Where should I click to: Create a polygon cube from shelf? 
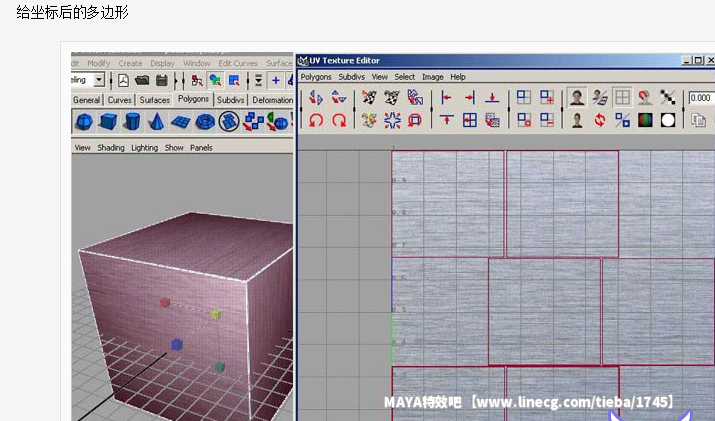[x=108, y=122]
